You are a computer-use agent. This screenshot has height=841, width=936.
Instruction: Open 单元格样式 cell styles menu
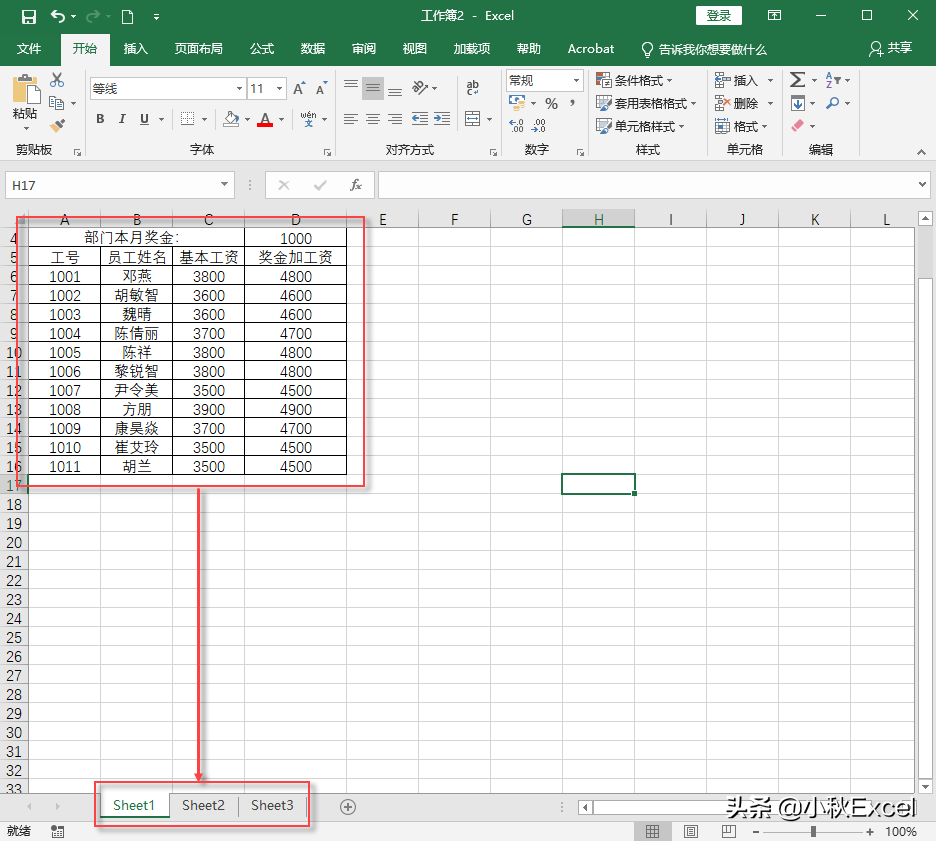[x=641, y=126]
